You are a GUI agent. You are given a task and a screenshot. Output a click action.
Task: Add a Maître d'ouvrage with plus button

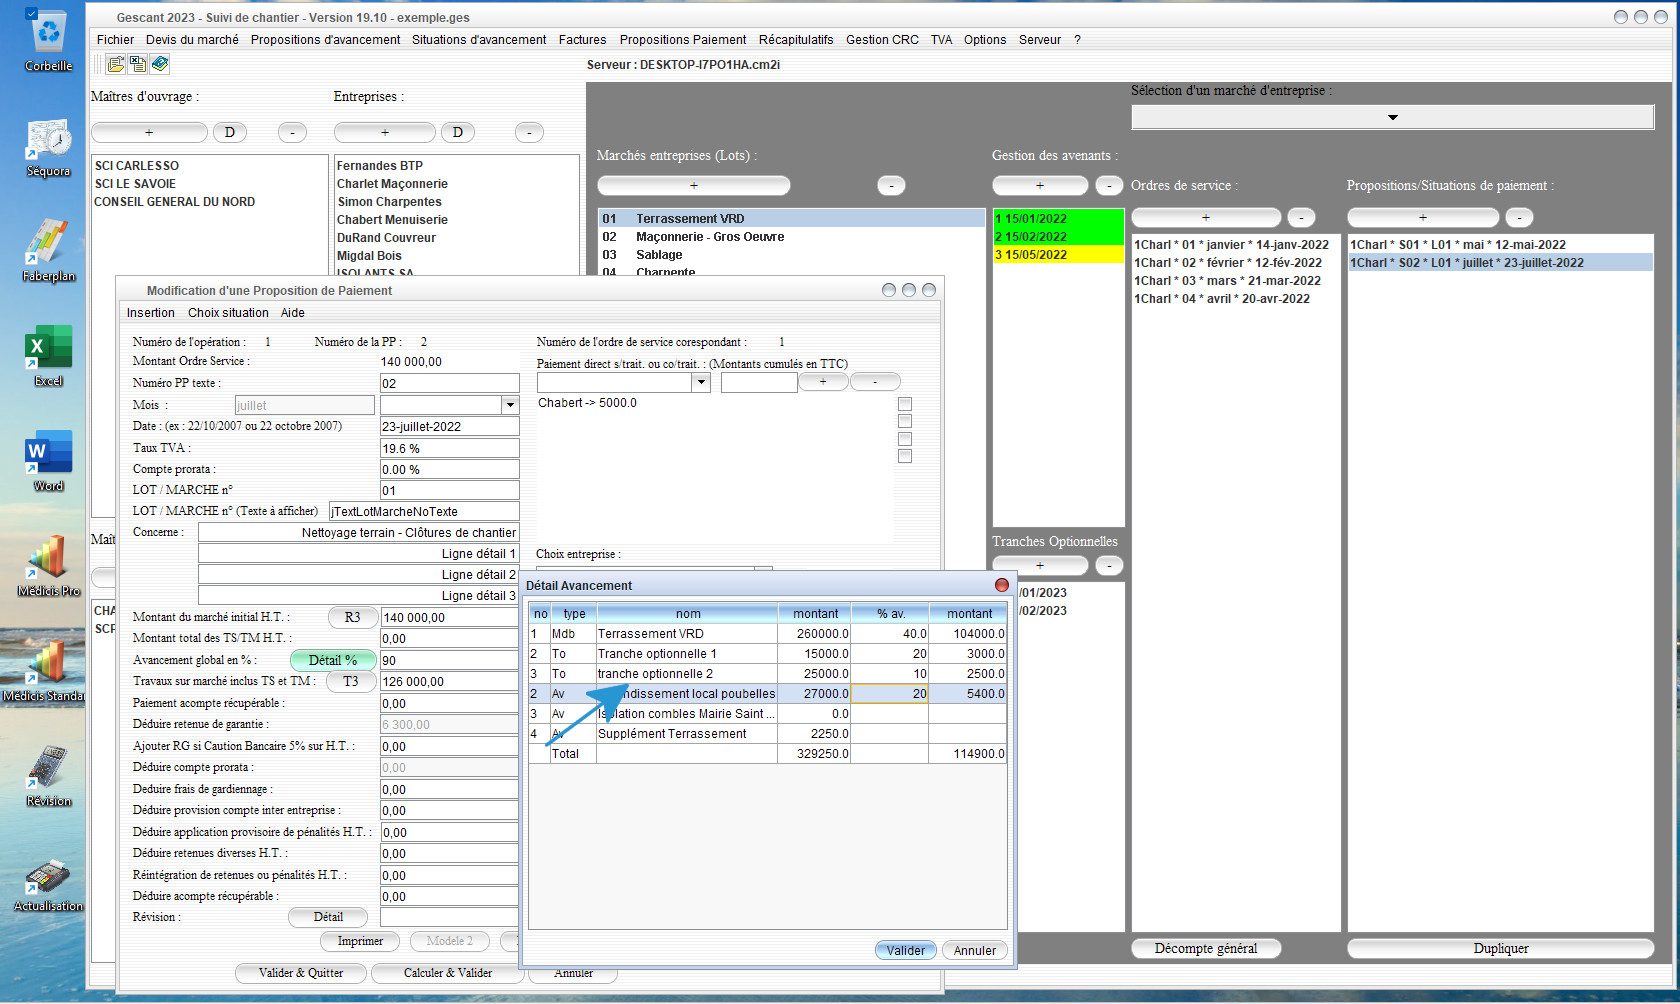click(x=149, y=132)
